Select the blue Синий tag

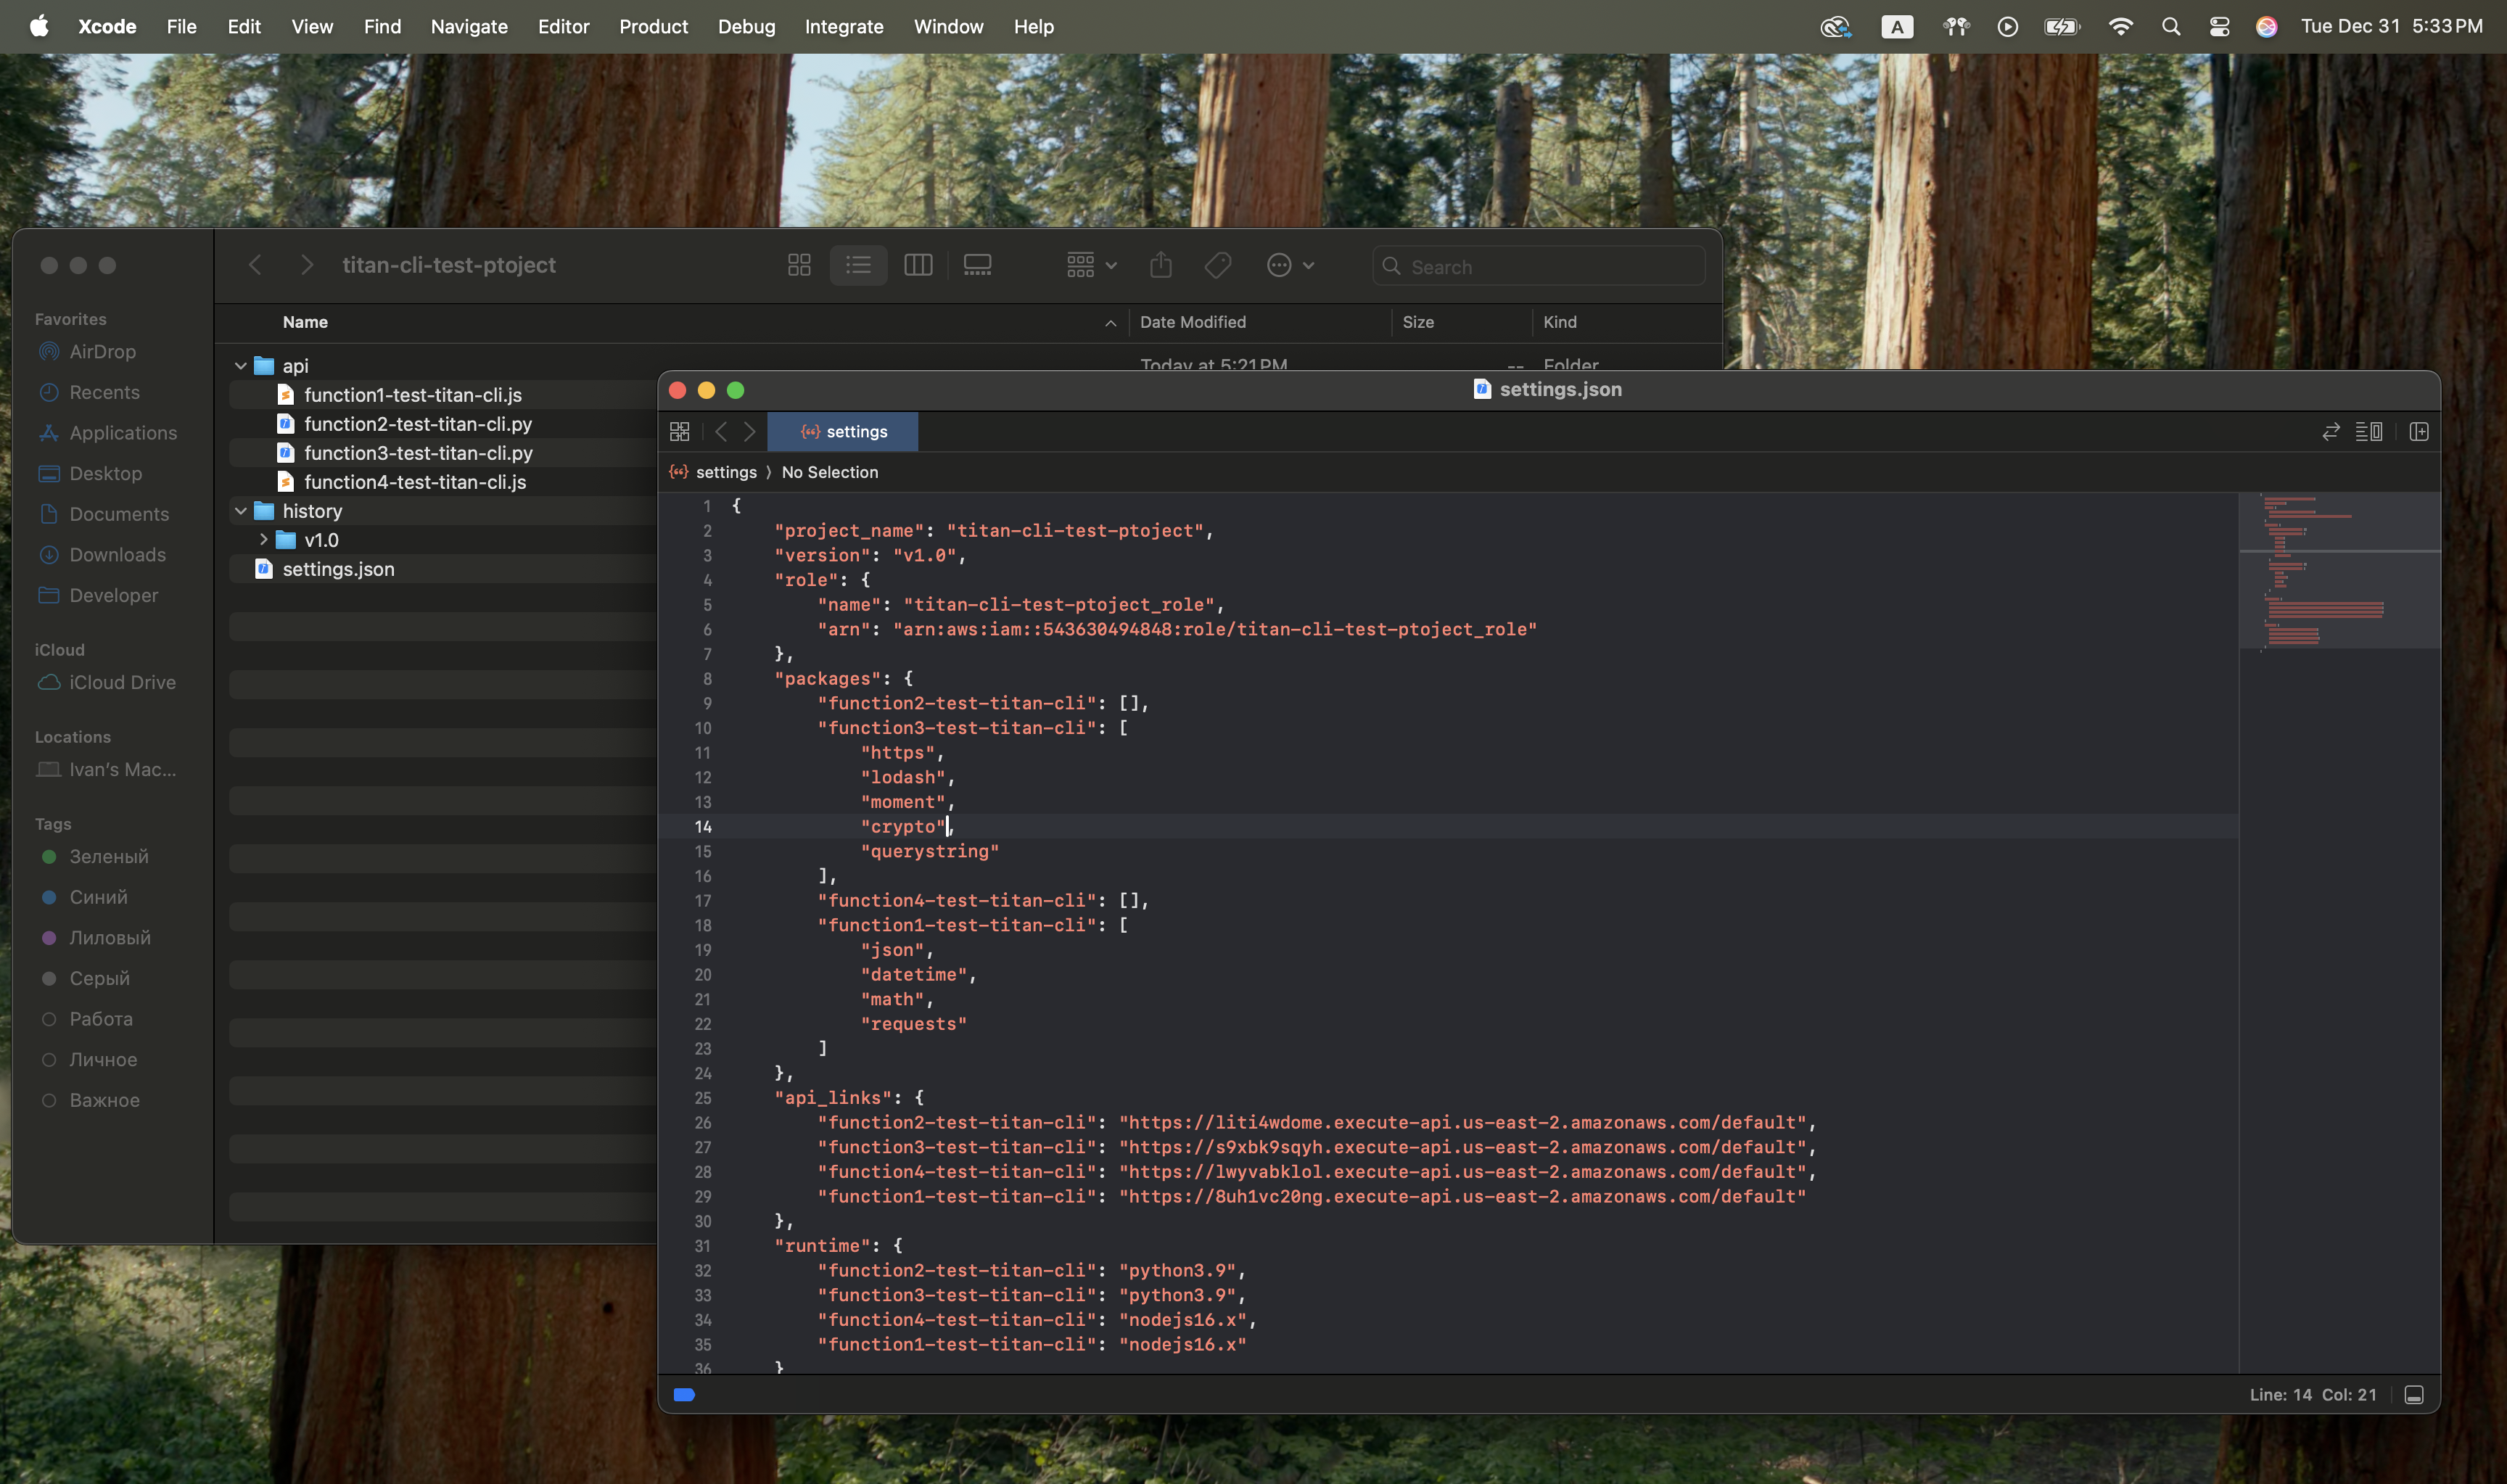click(98, 897)
